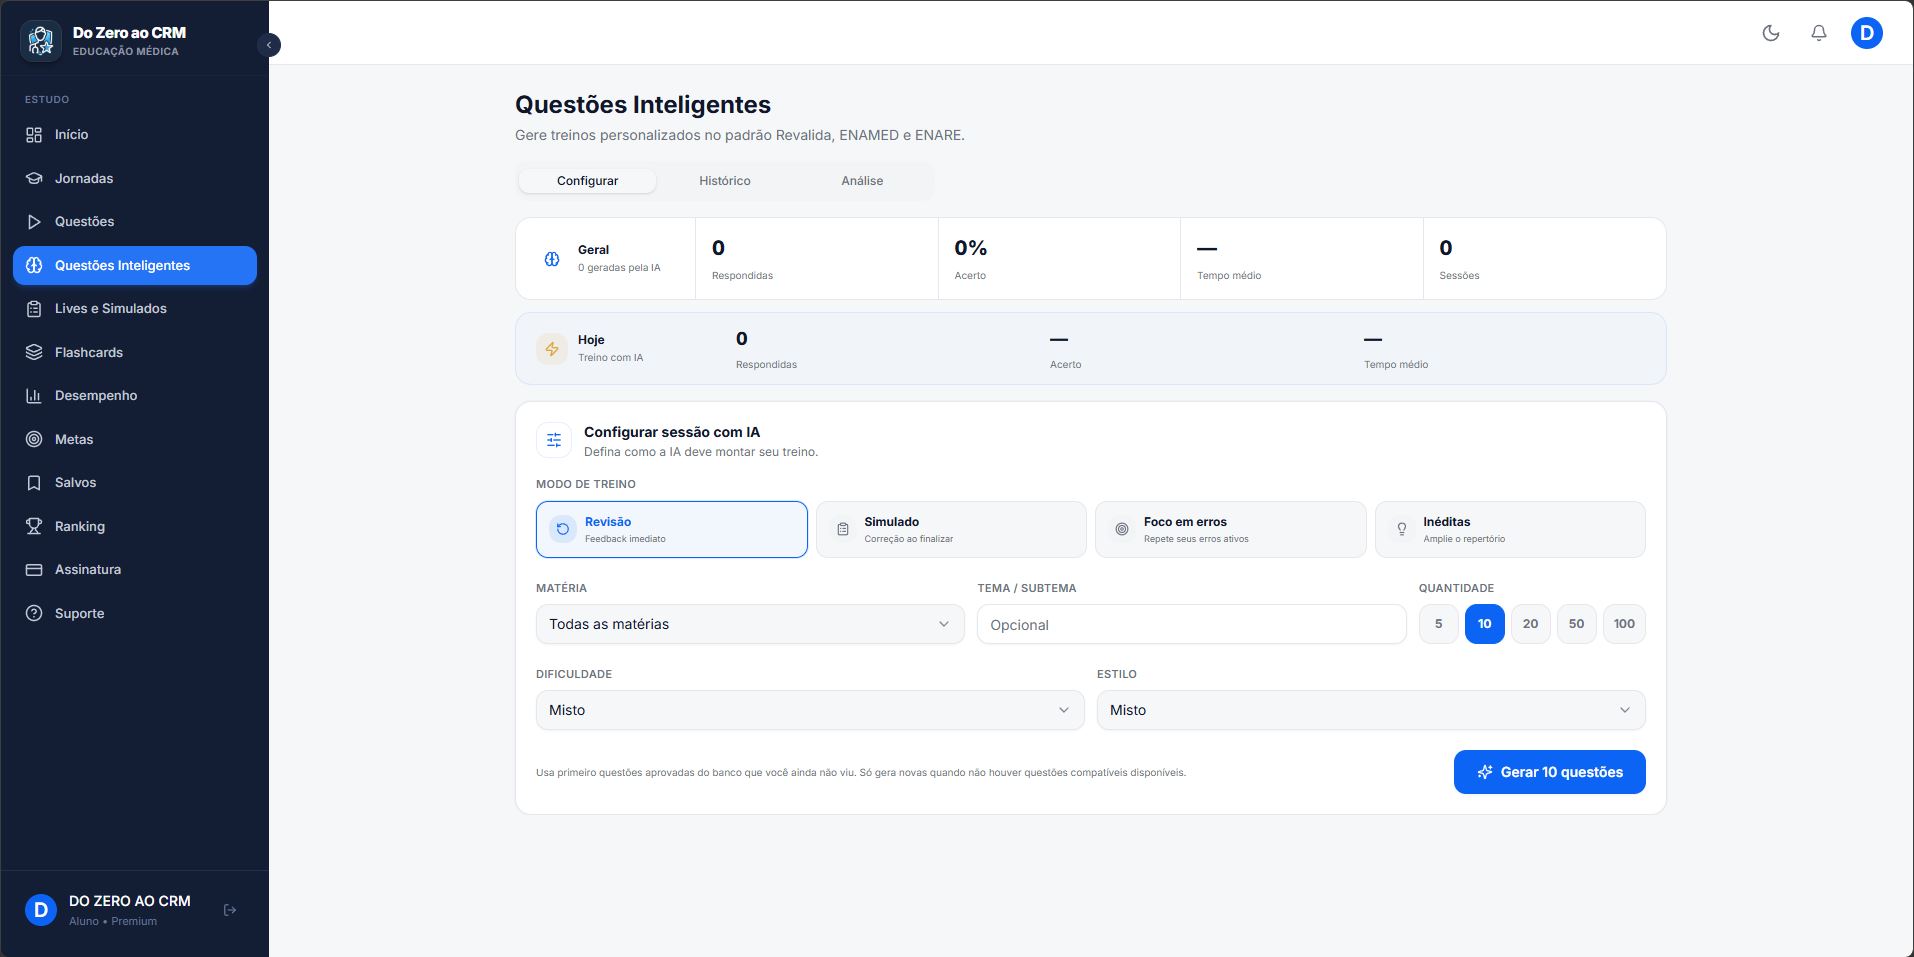Click the Questões Inteligentes brain icon
The height and width of the screenshot is (957, 1914).
point(34,265)
